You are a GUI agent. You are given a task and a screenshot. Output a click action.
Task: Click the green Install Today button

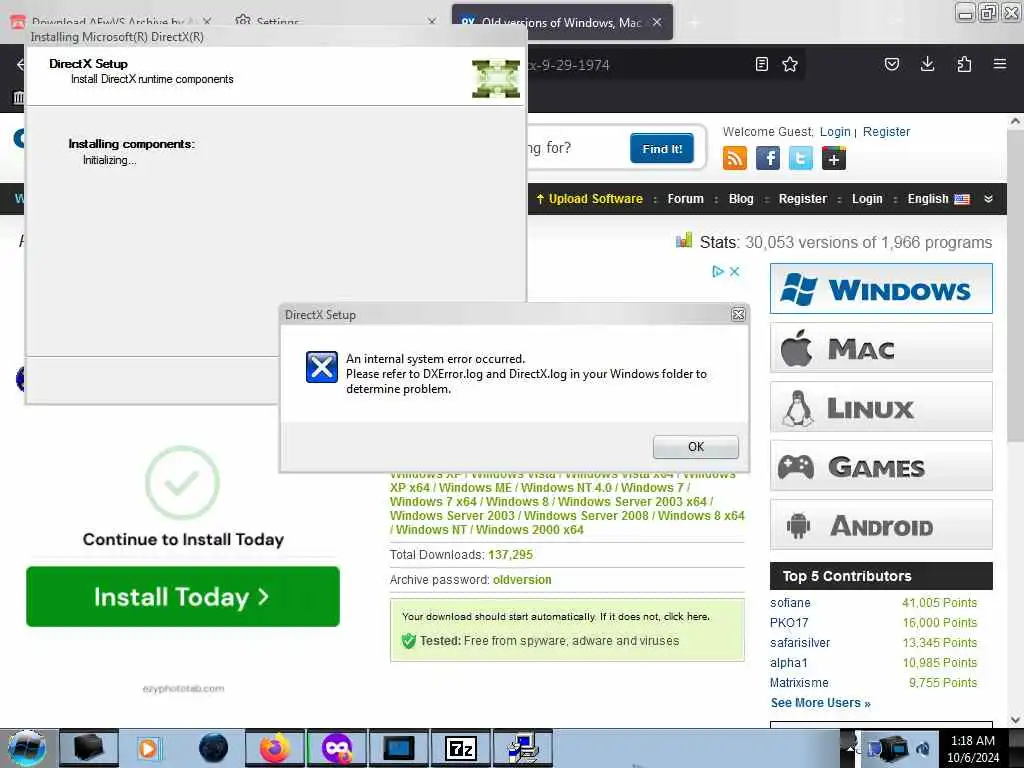(x=183, y=597)
